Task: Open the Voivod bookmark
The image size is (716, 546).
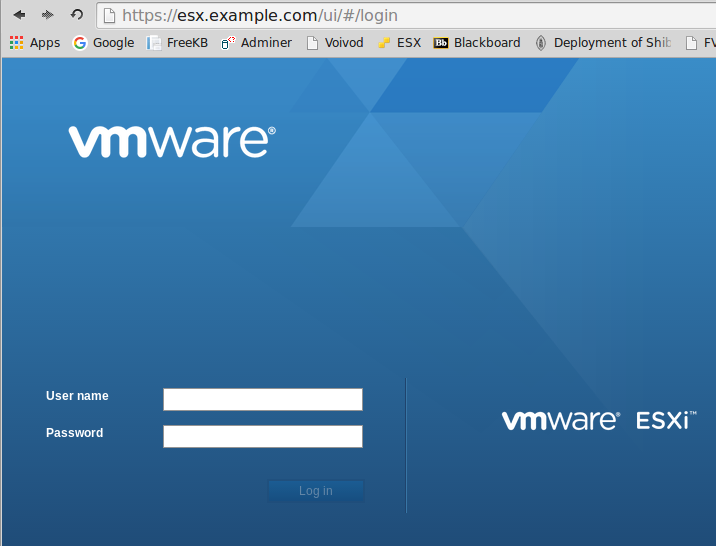Action: click(335, 42)
